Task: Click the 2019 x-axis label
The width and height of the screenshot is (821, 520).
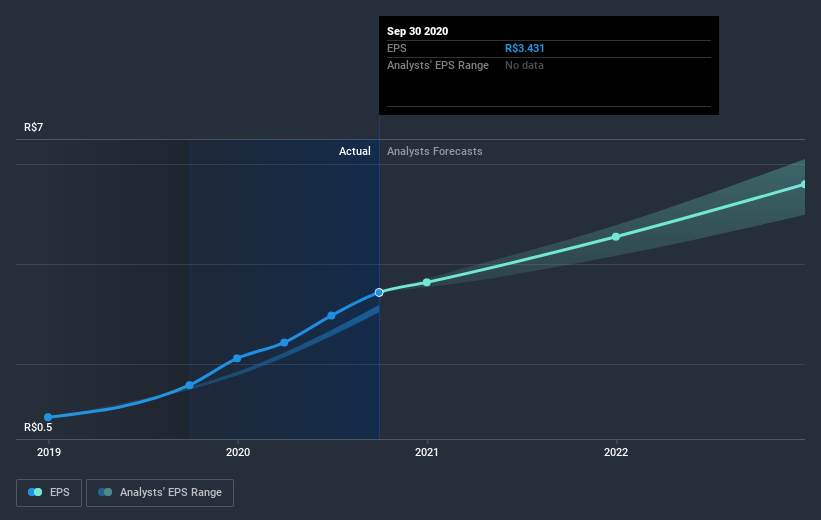Action: (49, 452)
